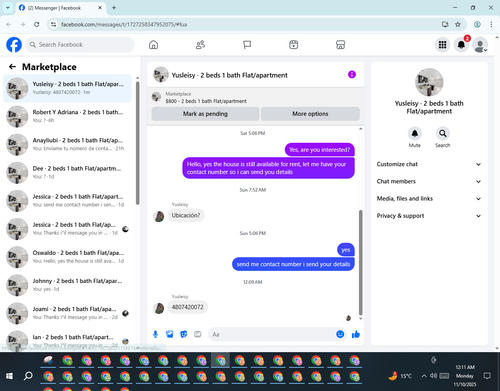The width and height of the screenshot is (500, 391).
Task: Click the Search Facebook box
Action: click(80, 45)
